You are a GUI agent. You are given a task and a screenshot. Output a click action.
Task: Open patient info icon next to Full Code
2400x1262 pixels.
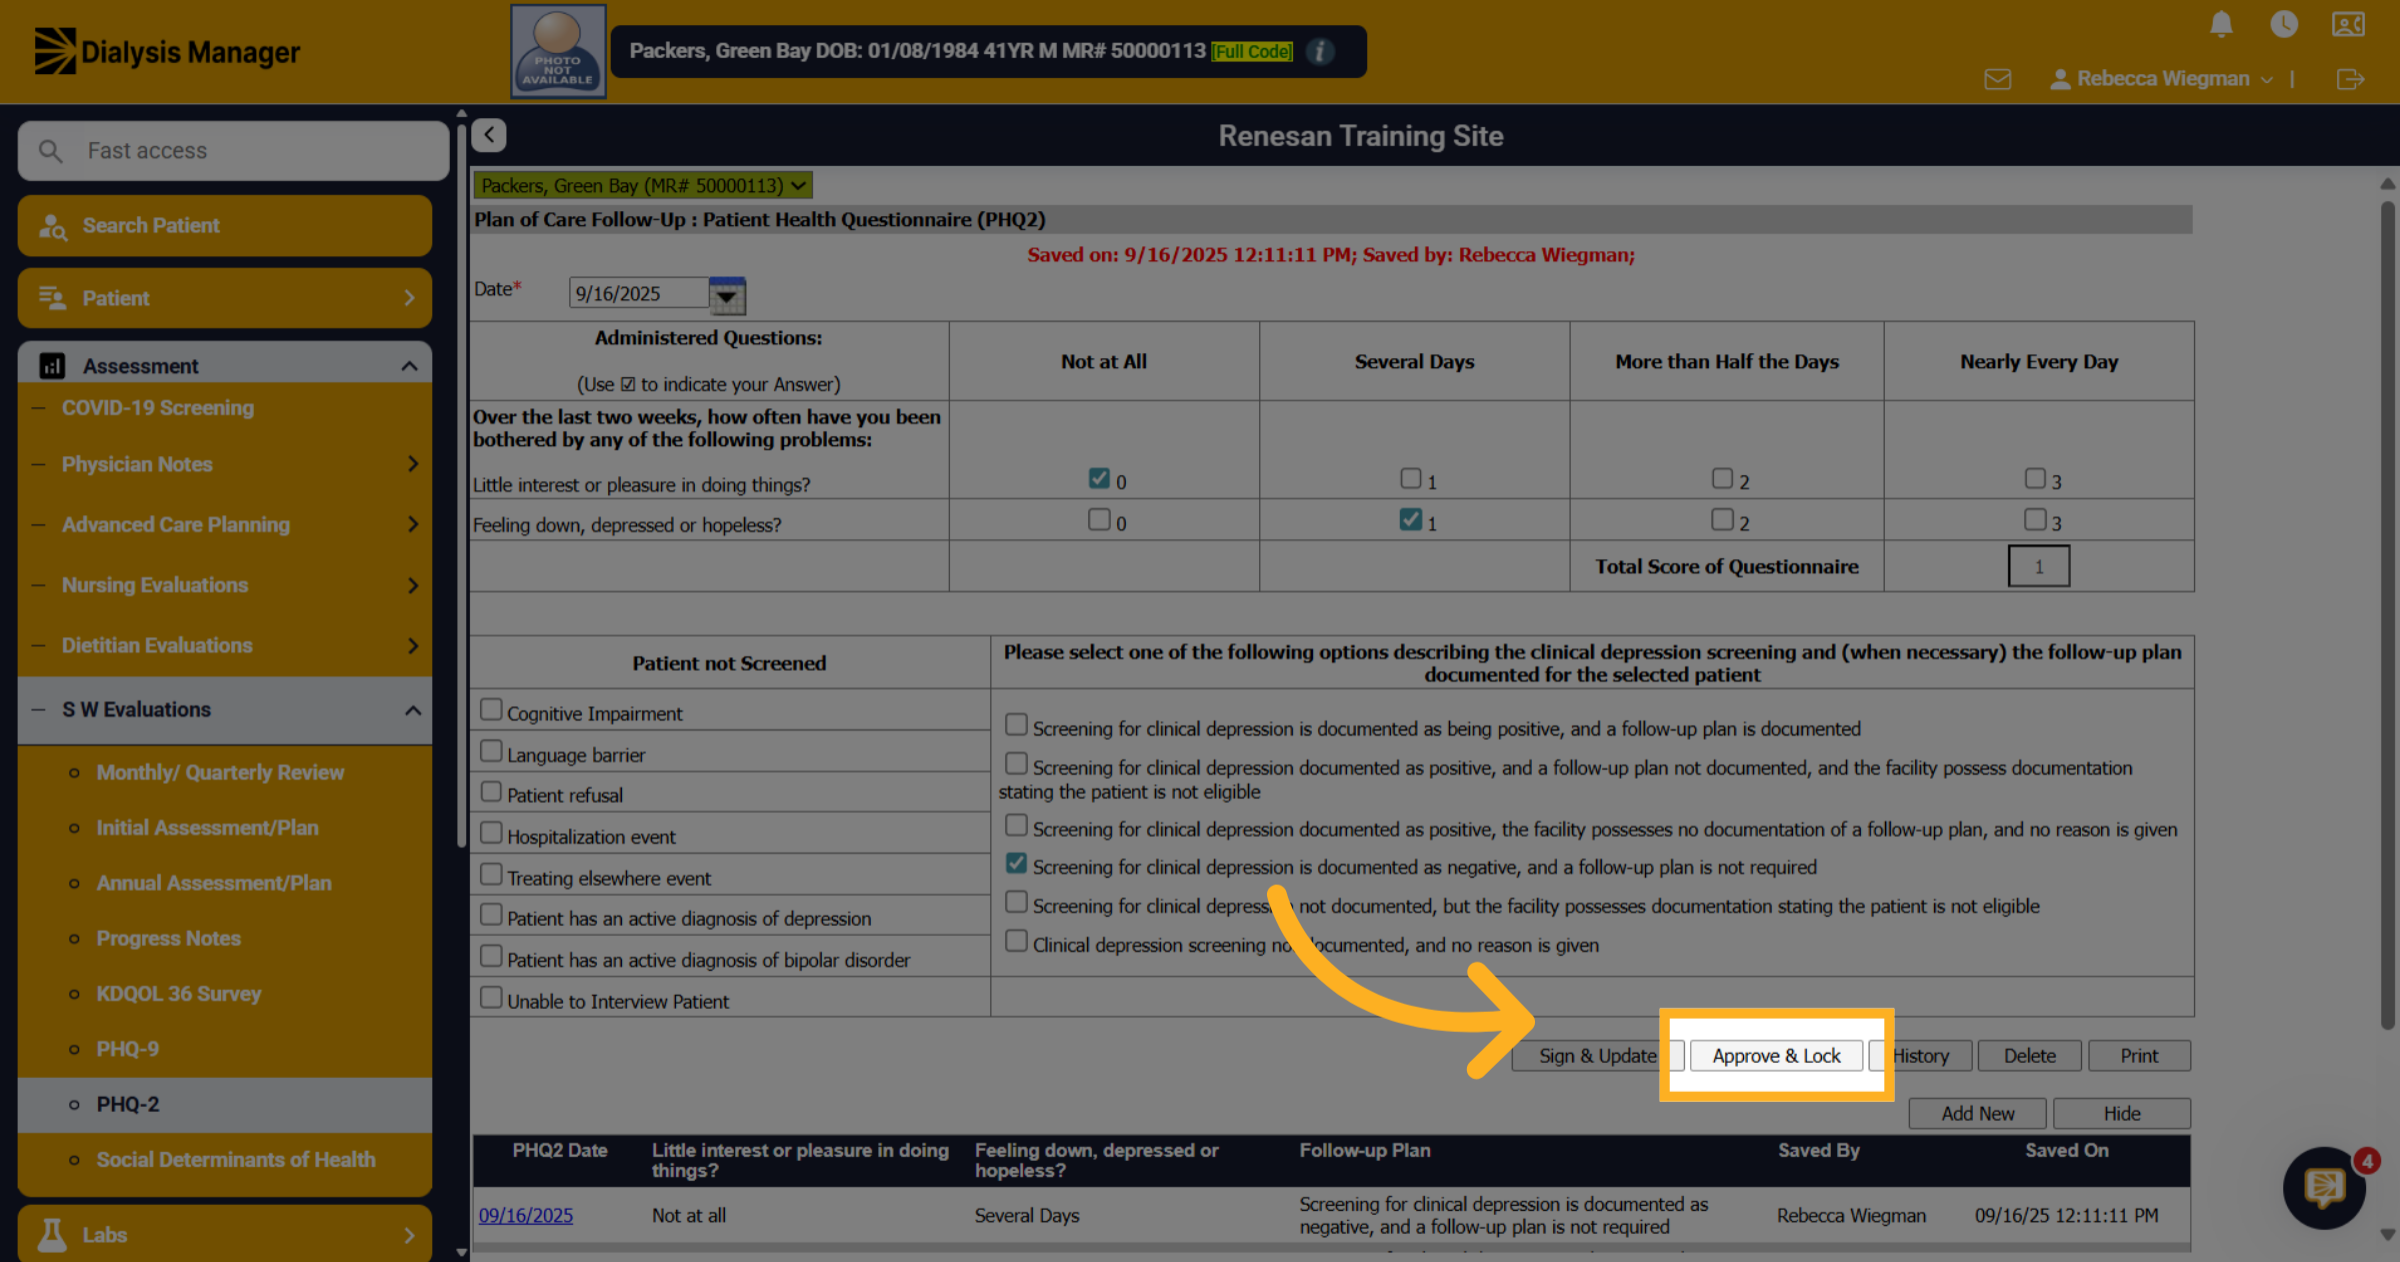pos(1320,51)
